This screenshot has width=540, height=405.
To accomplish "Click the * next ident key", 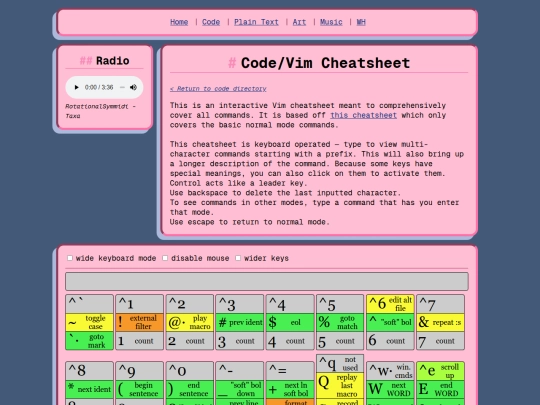I will 90,389.
